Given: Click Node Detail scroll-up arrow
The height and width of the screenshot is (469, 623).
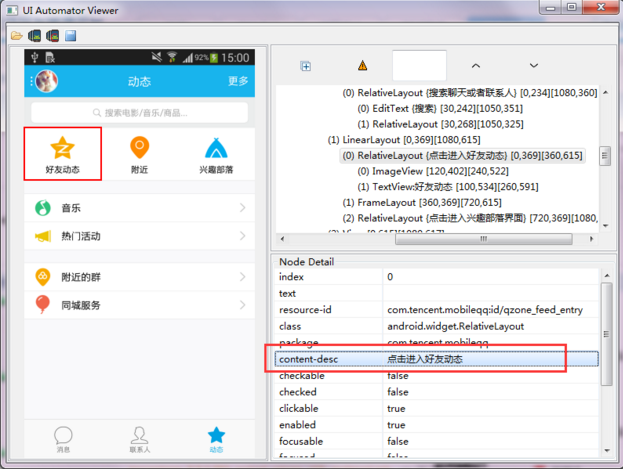Looking at the screenshot, I should coord(607,275).
